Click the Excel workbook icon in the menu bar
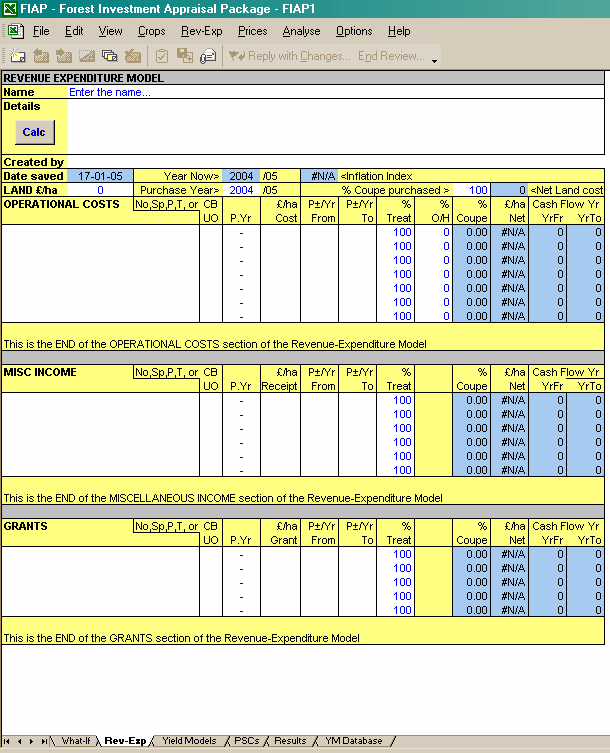 (x=15, y=31)
